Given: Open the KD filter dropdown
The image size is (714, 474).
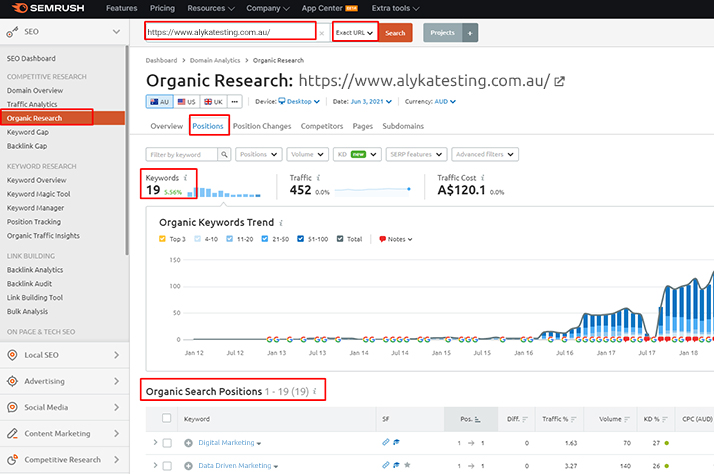Looking at the screenshot, I should [x=357, y=154].
